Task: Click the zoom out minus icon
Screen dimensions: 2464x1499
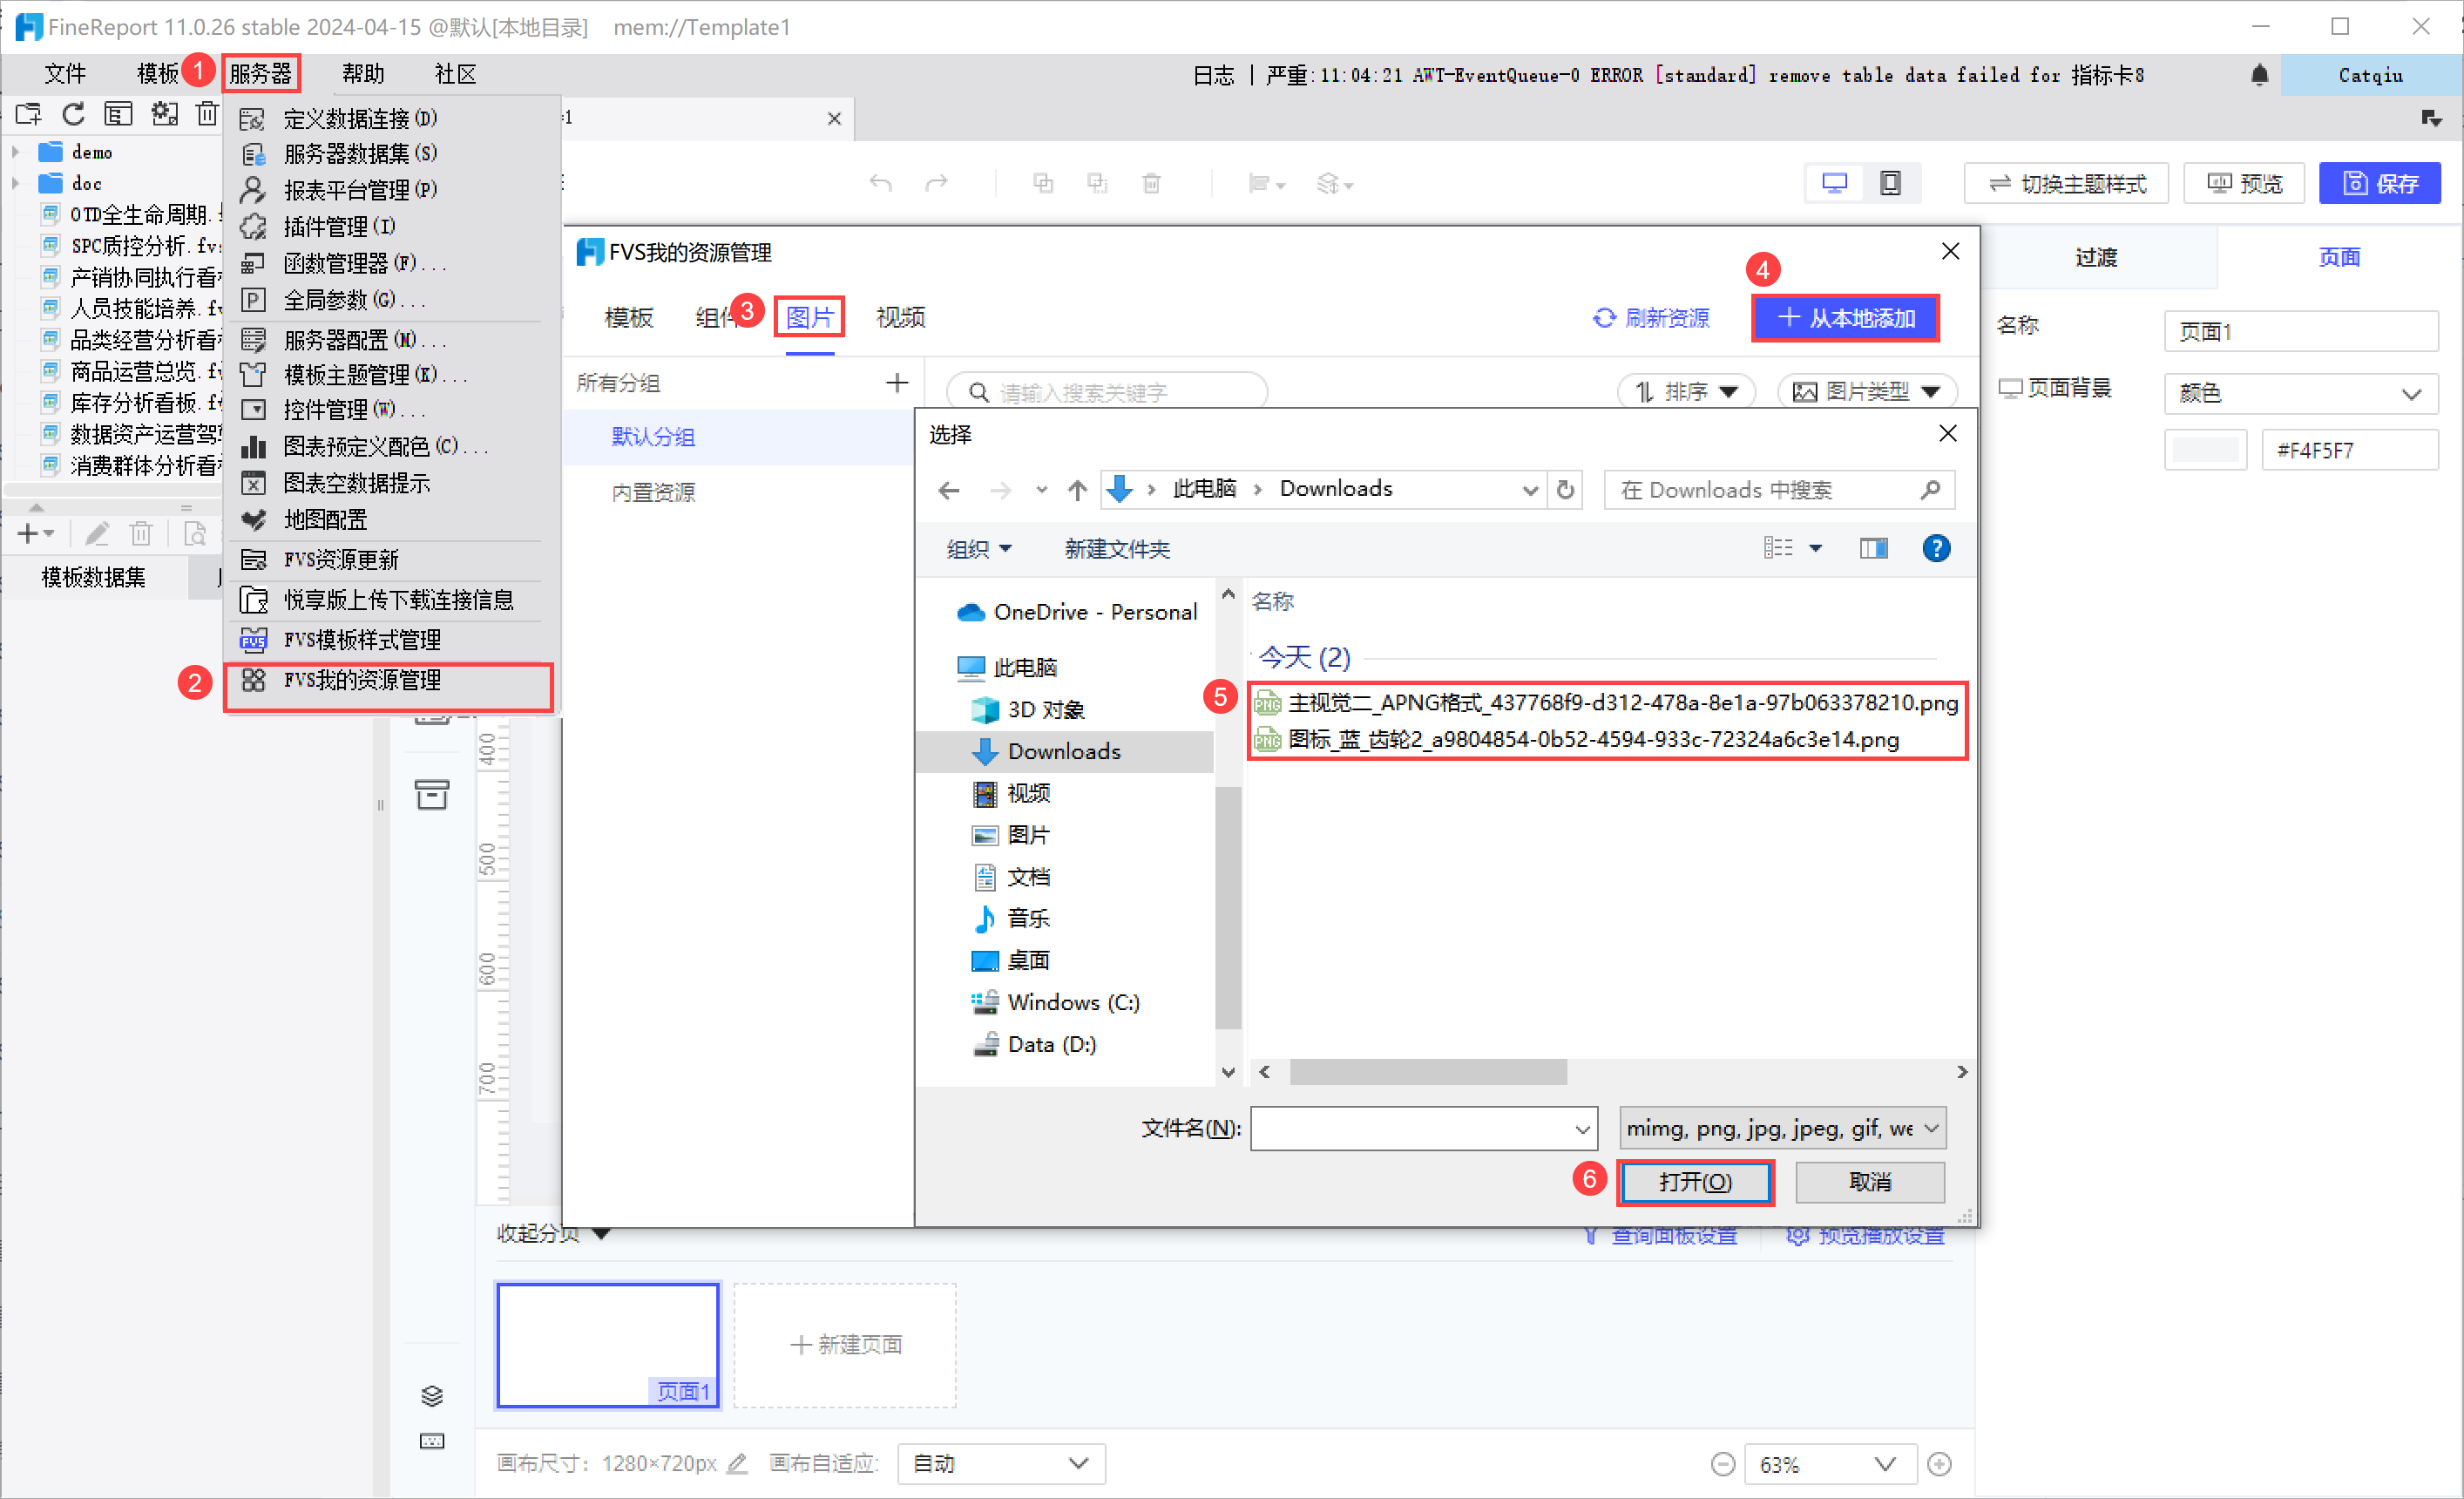Action: (x=1722, y=1464)
